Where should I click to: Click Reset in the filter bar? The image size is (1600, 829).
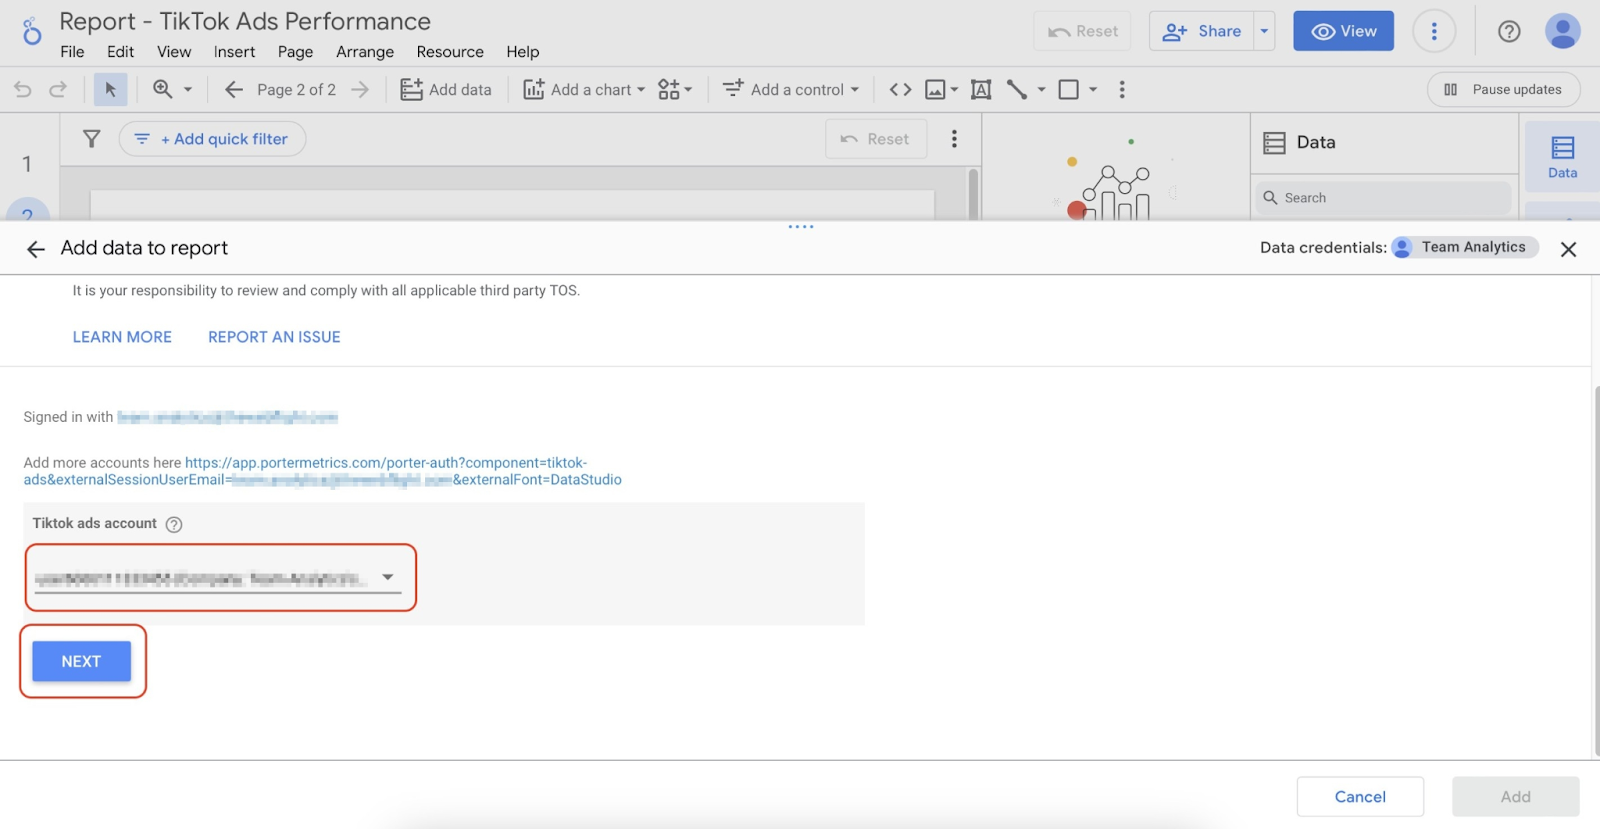click(x=876, y=139)
